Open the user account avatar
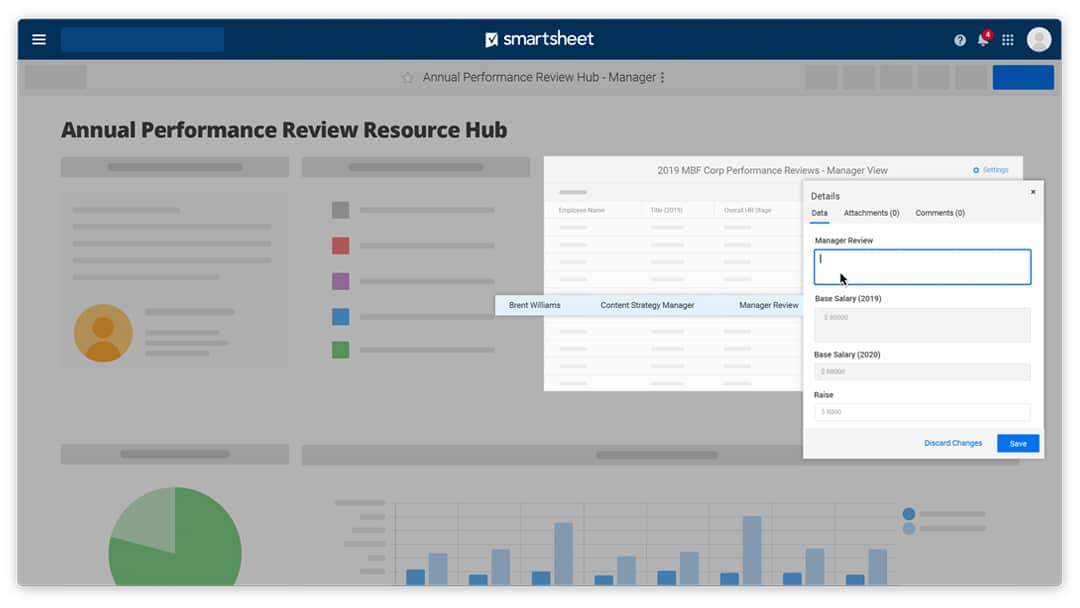 click(1039, 40)
